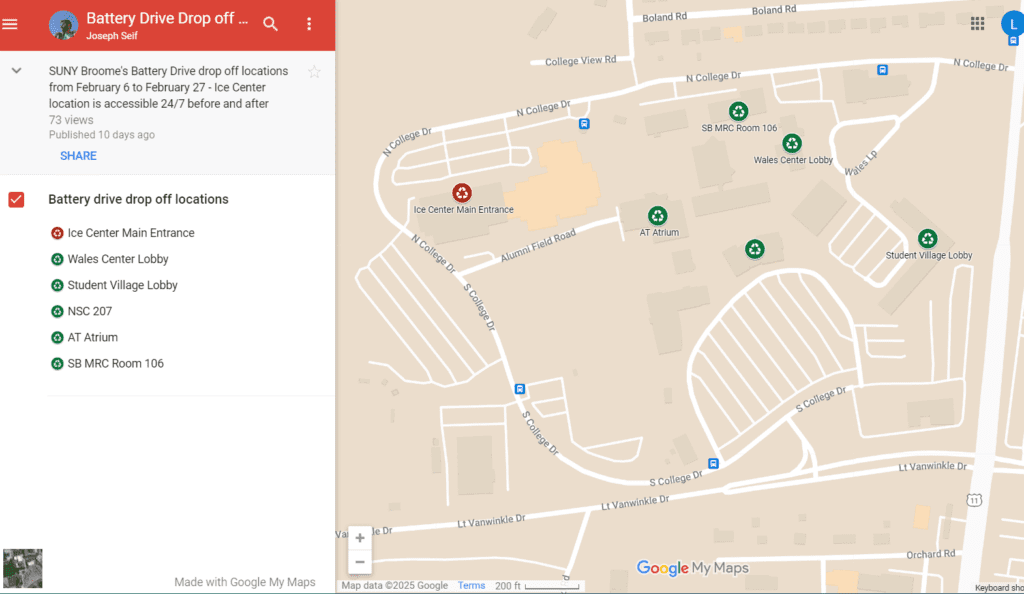Click the AT Atrium marker on the map

(x=657, y=215)
